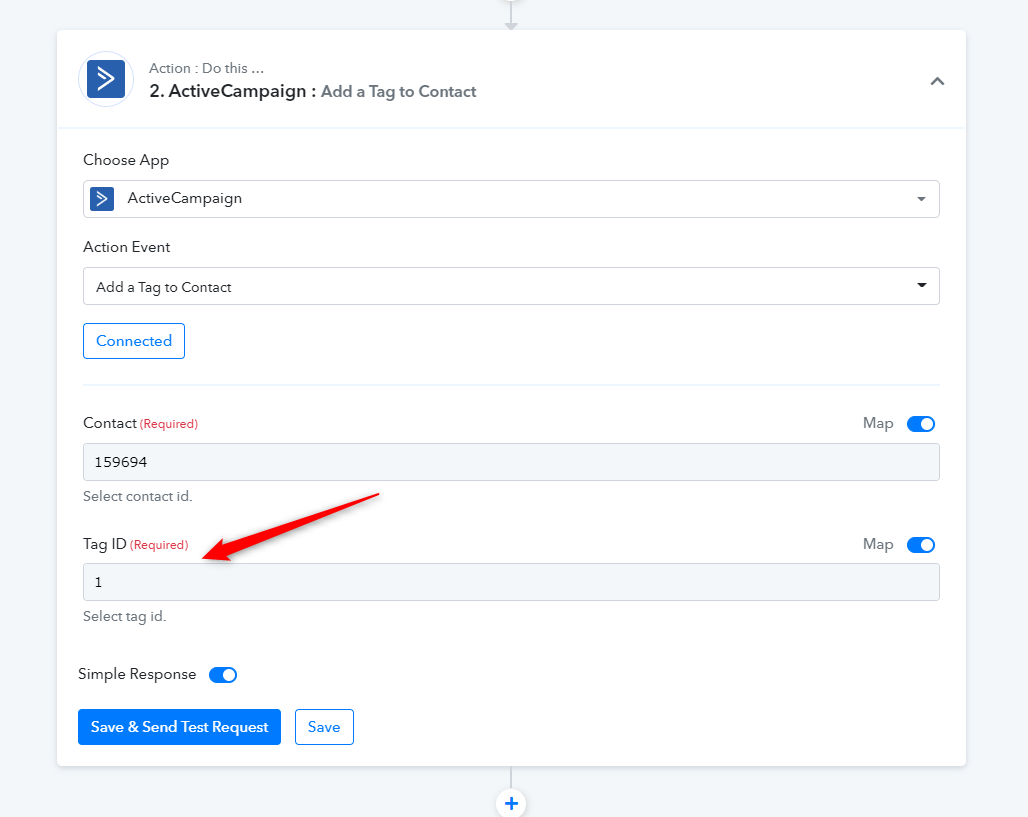Click the ActiveCampaign icon inside the Choose App box
1028x817 pixels.
click(102, 199)
